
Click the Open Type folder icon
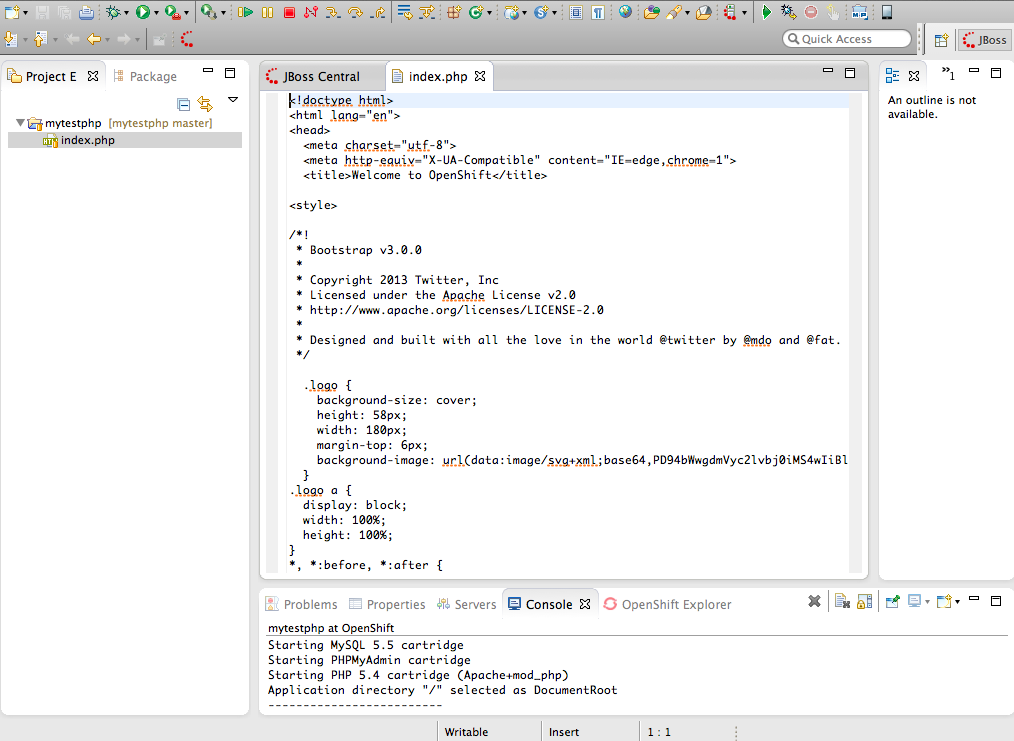652,12
